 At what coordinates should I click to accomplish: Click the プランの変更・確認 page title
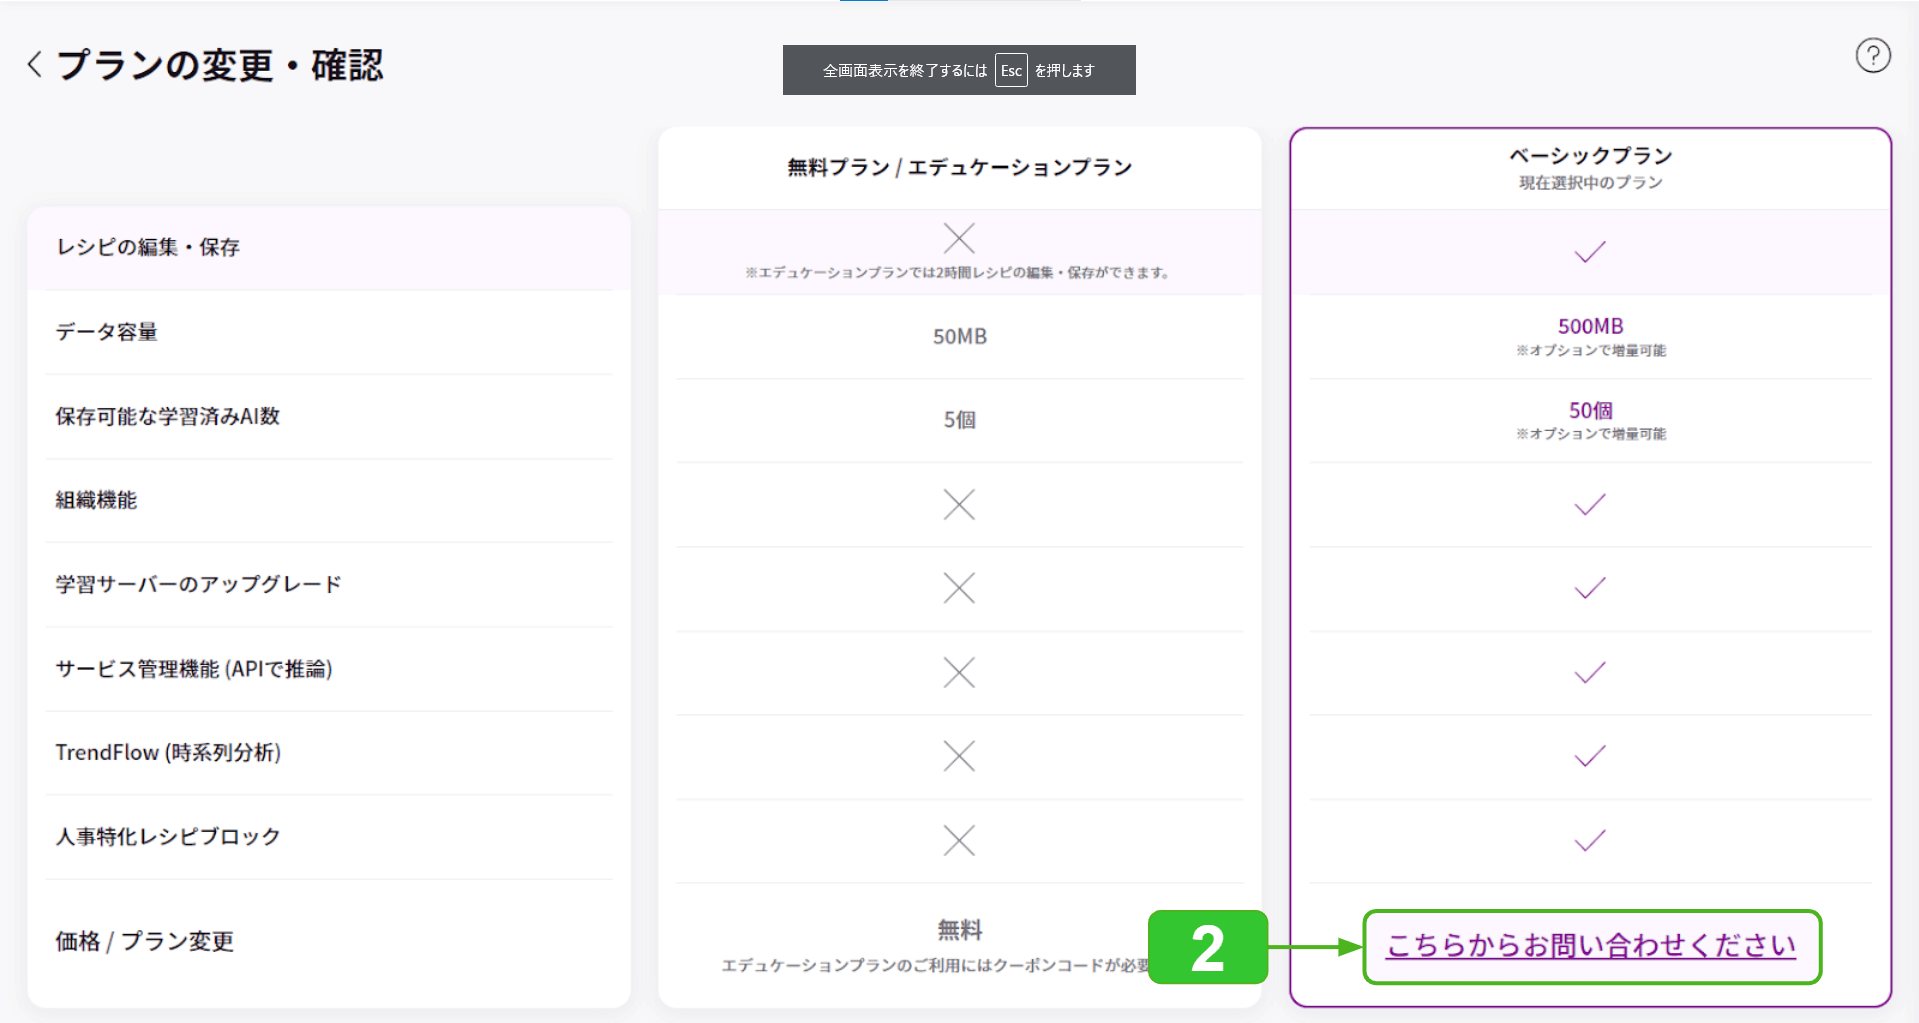[x=220, y=65]
